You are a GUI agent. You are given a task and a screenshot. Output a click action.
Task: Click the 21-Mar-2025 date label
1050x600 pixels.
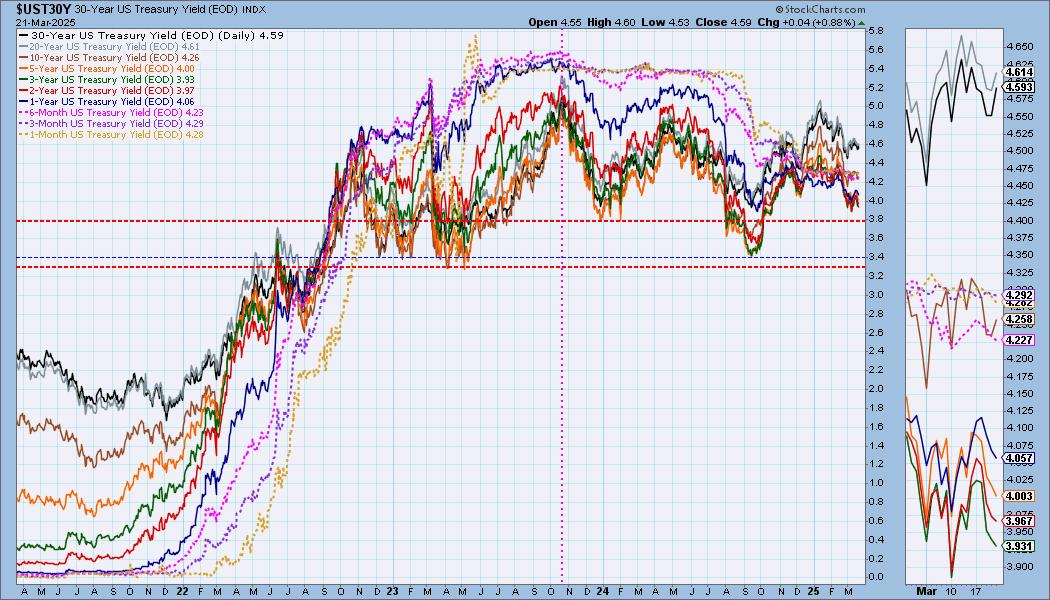[46, 22]
